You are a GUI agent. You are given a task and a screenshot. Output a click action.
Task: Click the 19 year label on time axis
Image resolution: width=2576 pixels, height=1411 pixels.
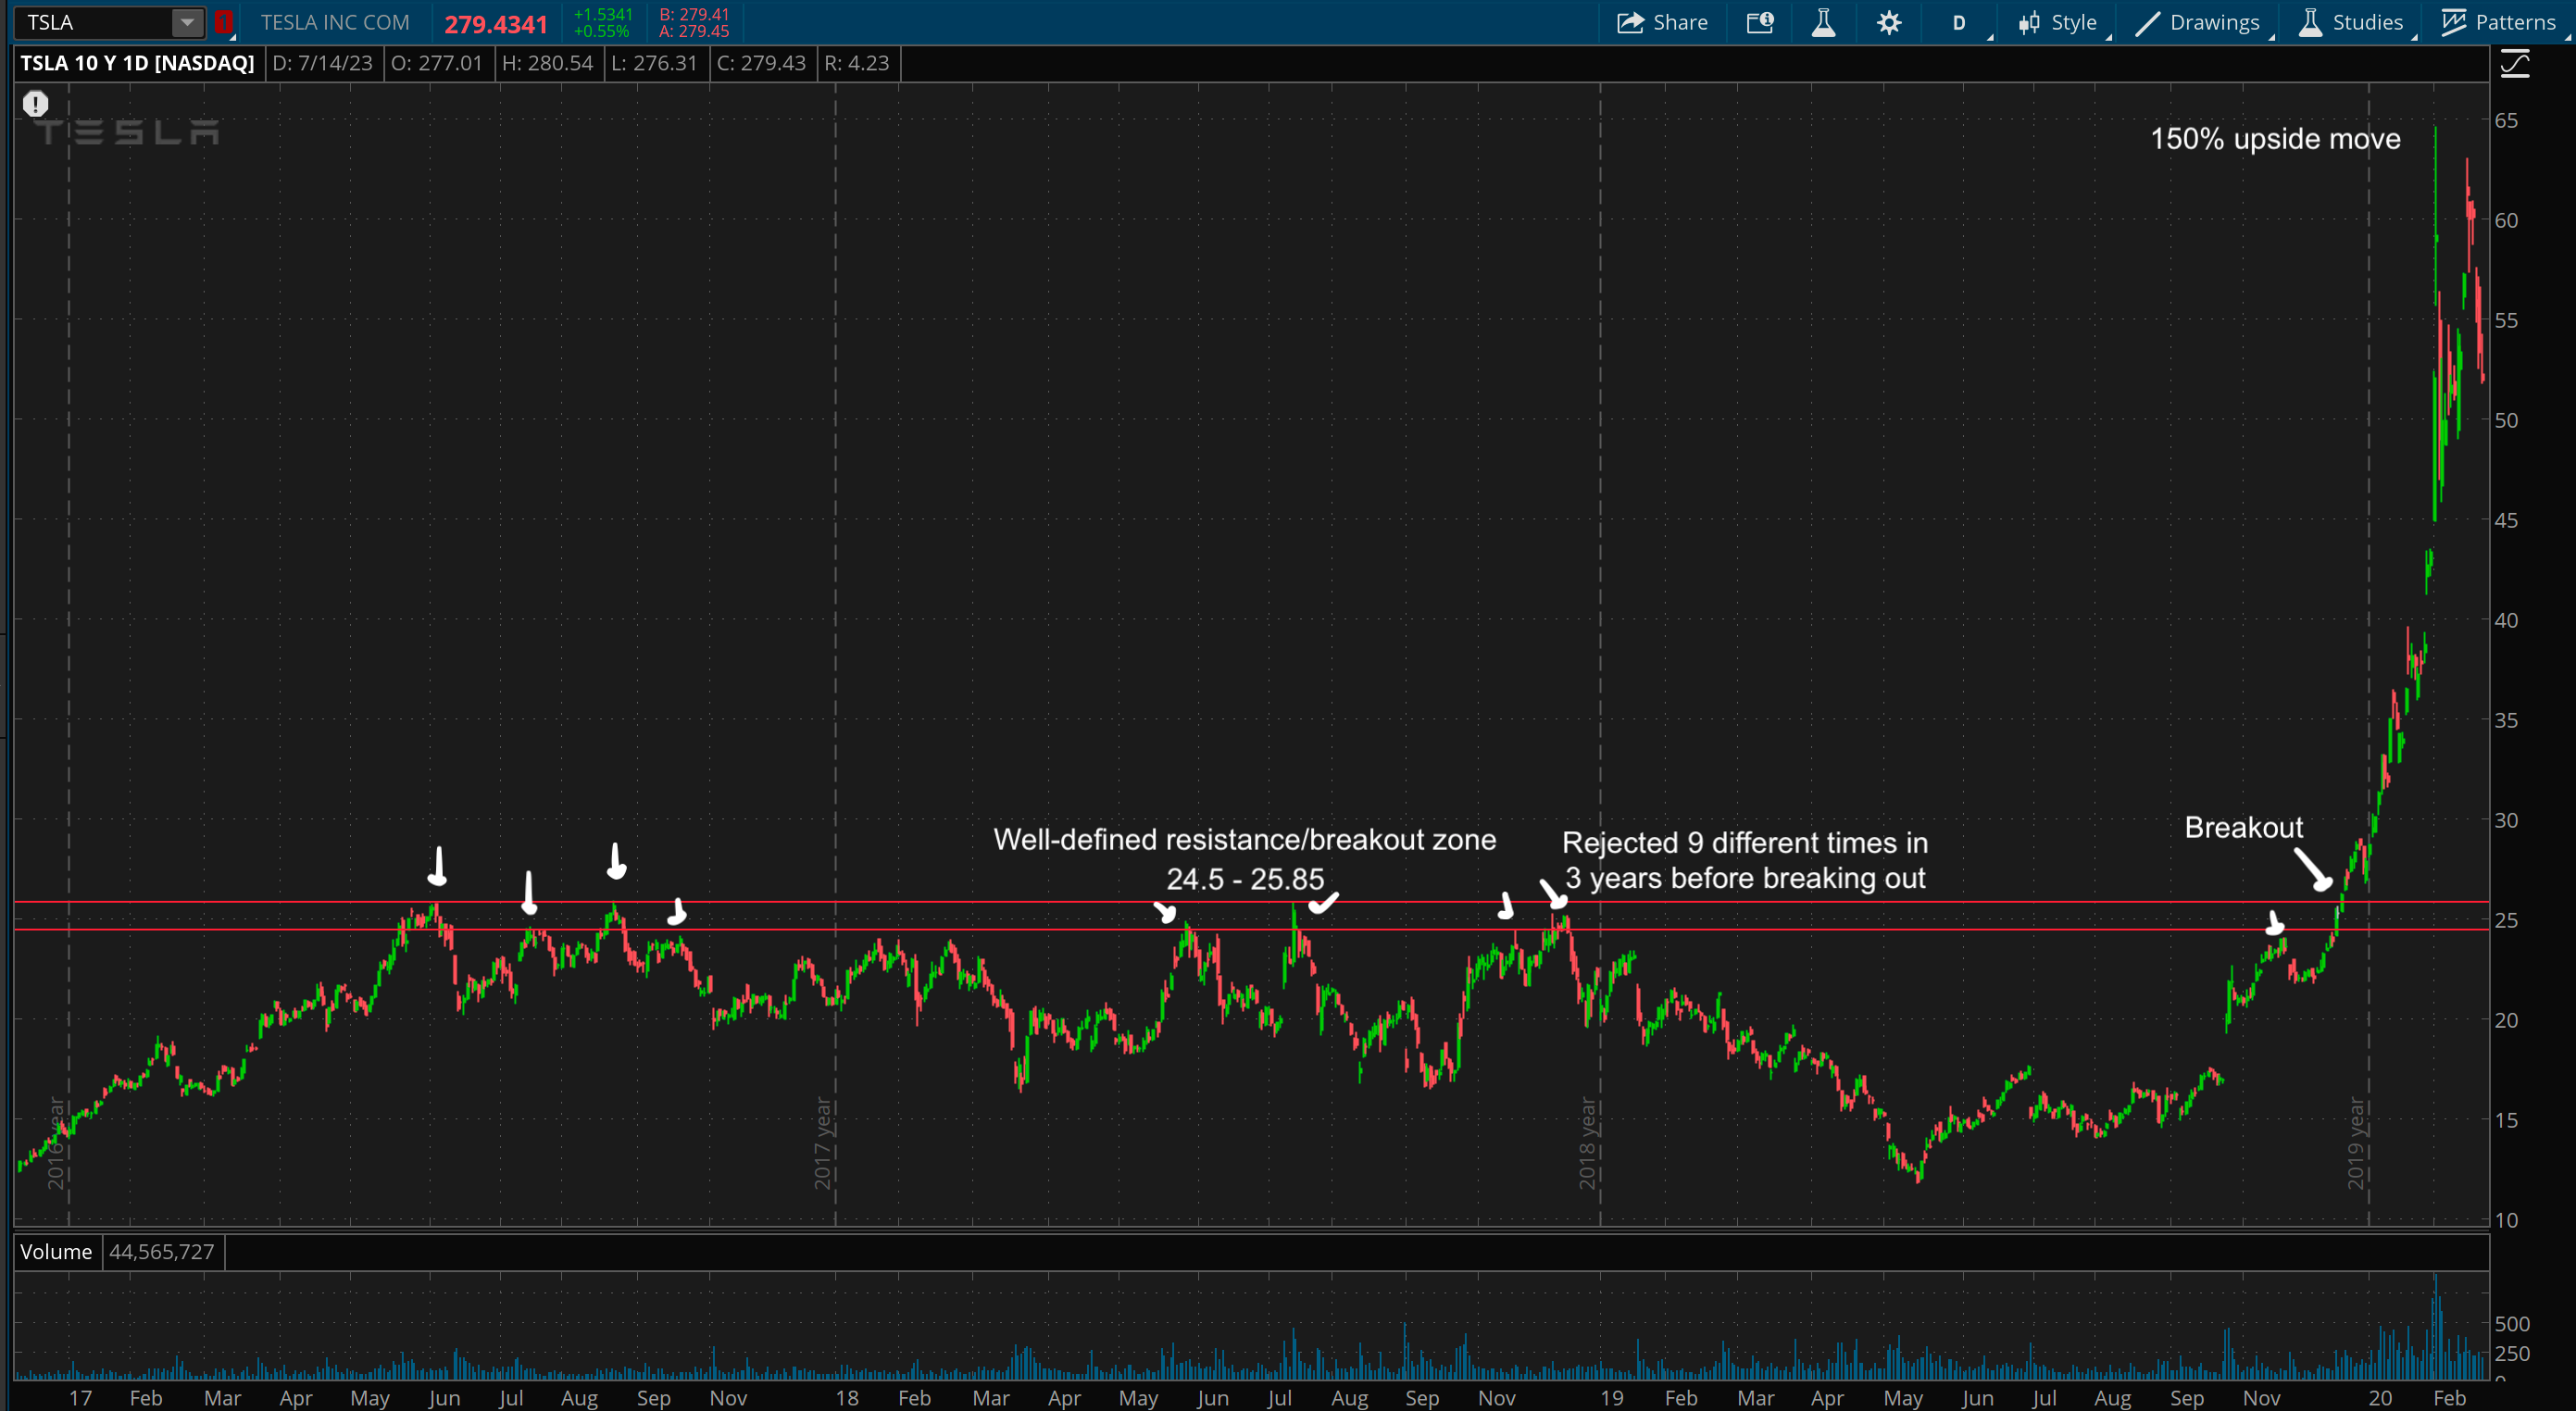[x=1611, y=1398]
